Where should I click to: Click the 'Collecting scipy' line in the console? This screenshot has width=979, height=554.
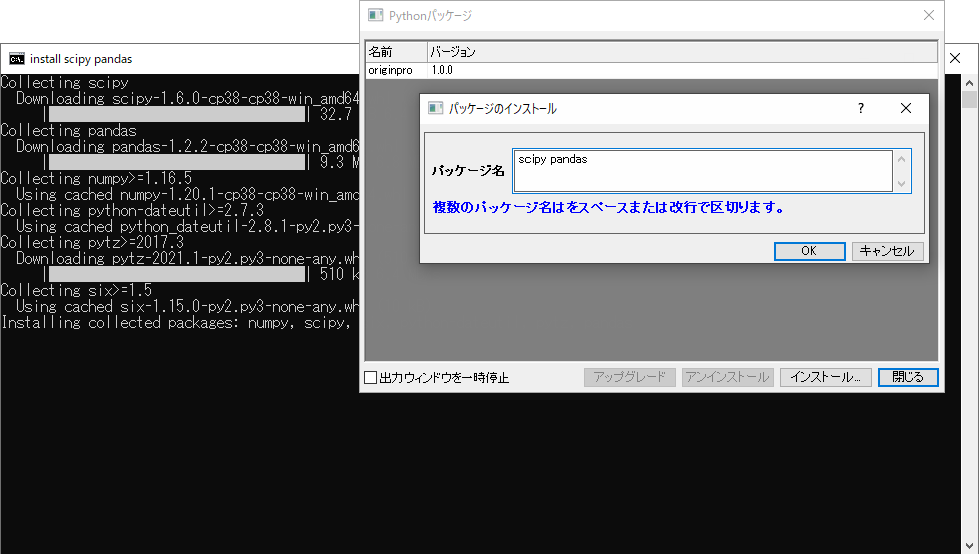(x=65, y=82)
